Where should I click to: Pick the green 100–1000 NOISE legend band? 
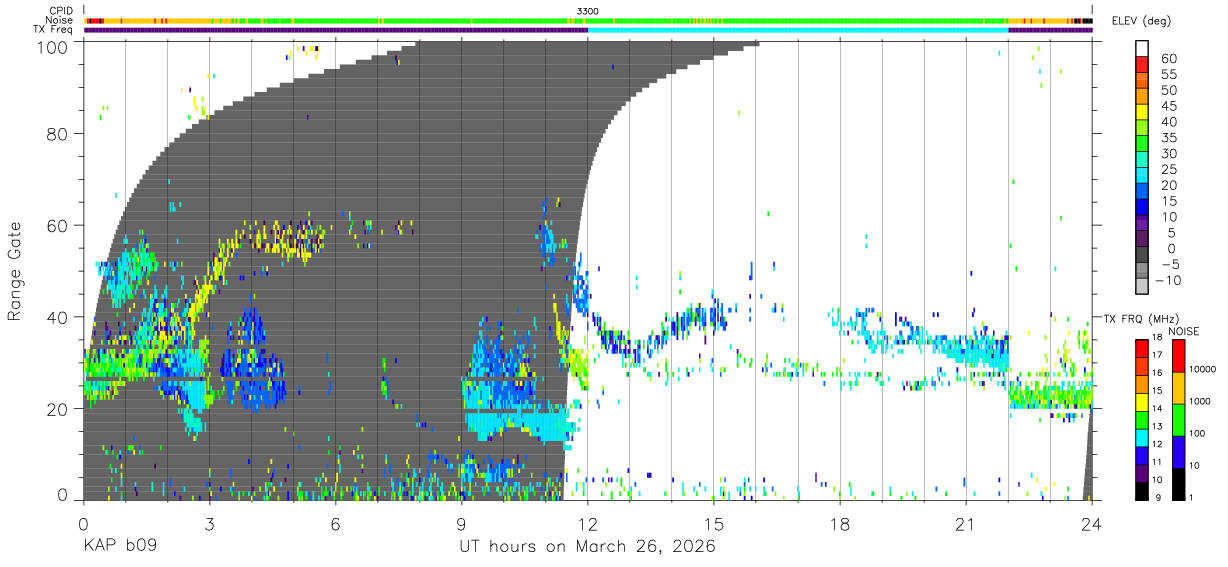[1178, 419]
